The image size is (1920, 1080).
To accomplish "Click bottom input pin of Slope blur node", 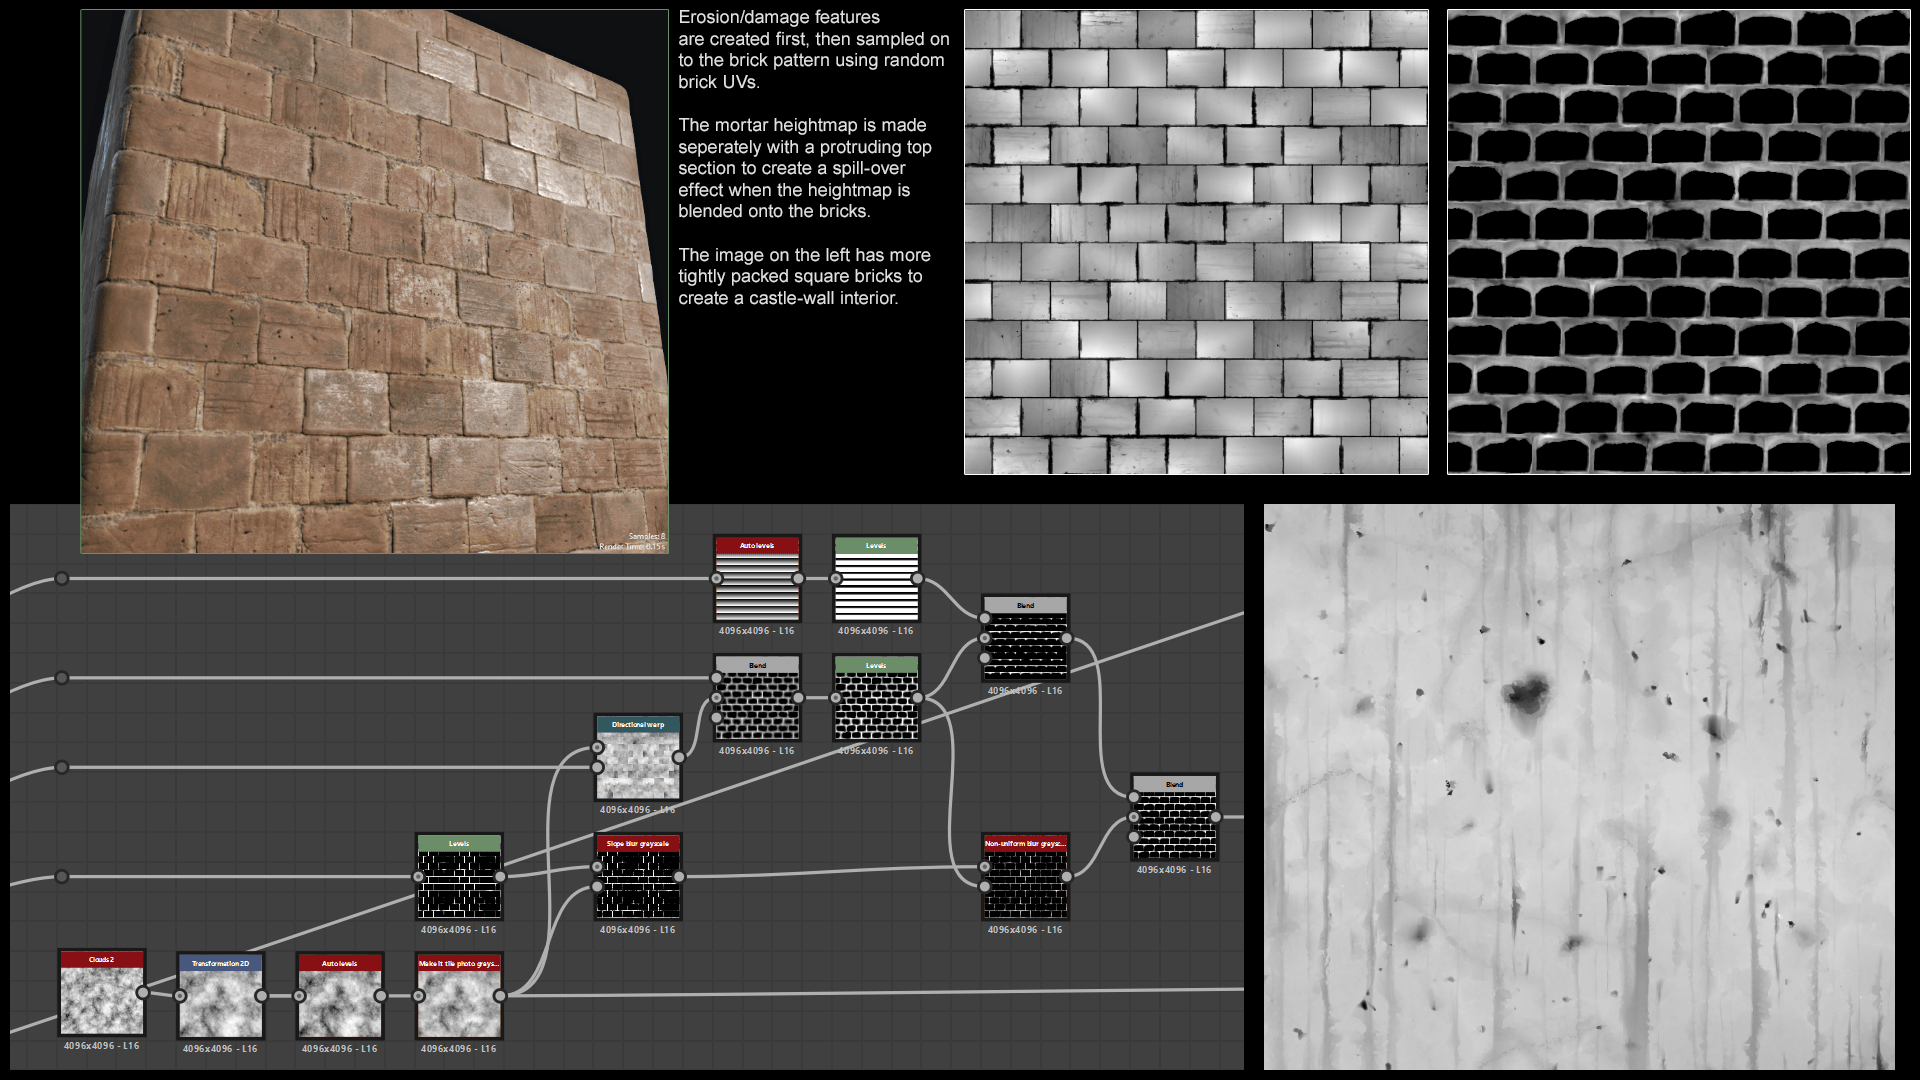I will [598, 887].
